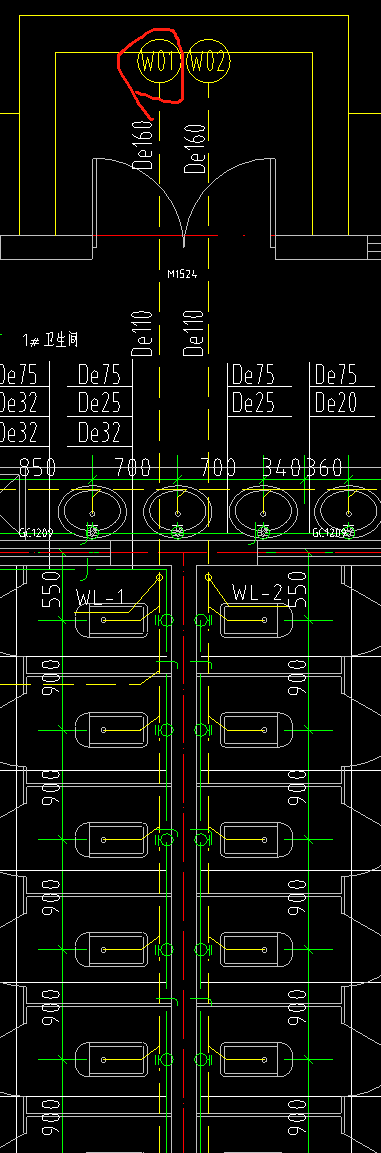Image resolution: width=381 pixels, height=1153 pixels.
Task: Click the WL-2 riser label text
Action: (257, 592)
